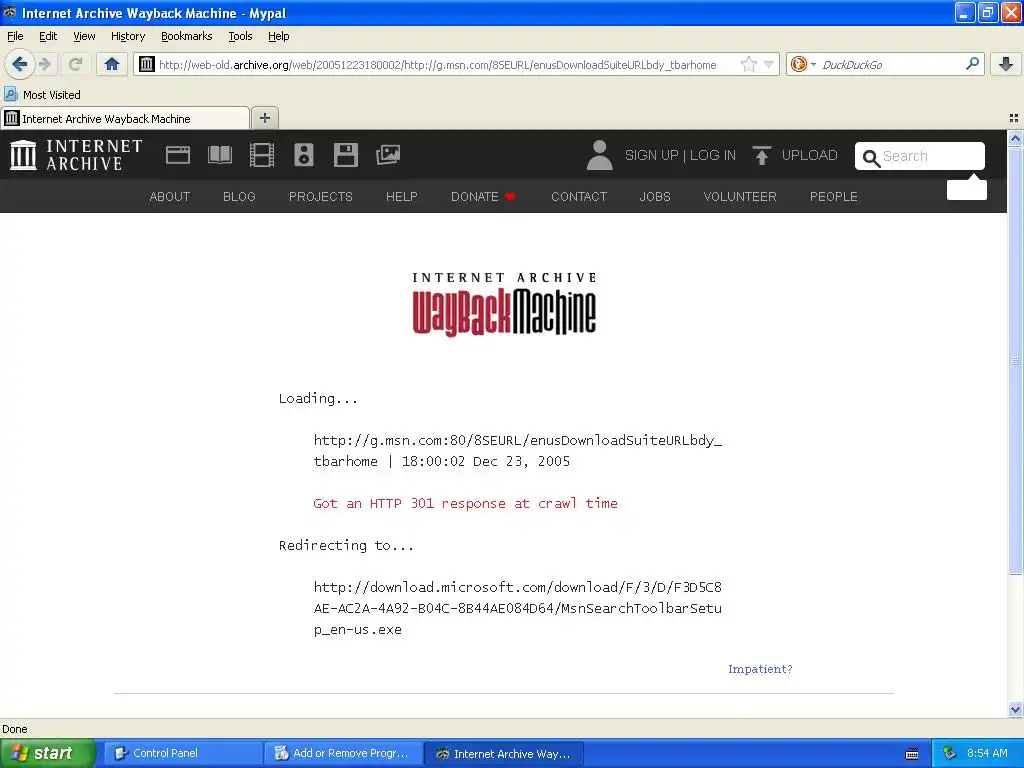Switch to Add or Remove Programs in the taskbar
The image size is (1024, 768).
(344, 753)
